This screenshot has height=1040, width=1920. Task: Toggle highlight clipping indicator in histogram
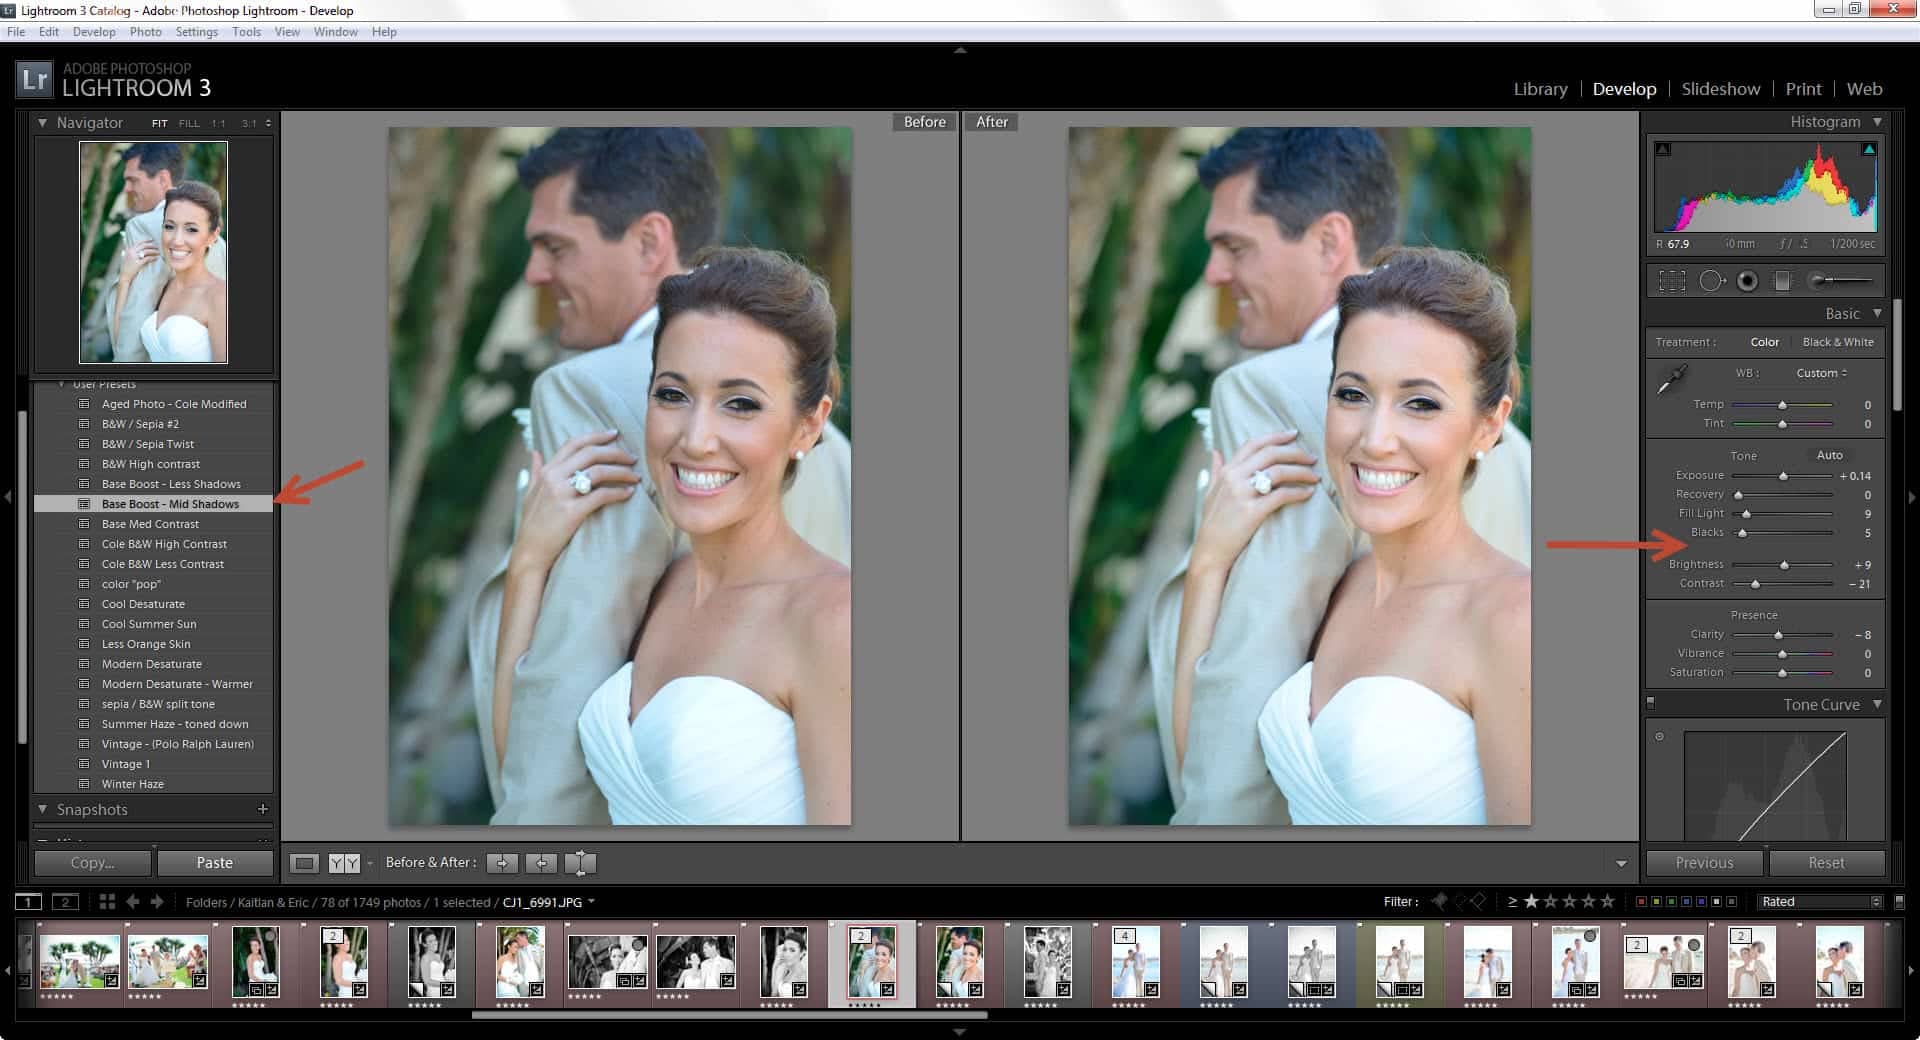[1868, 149]
